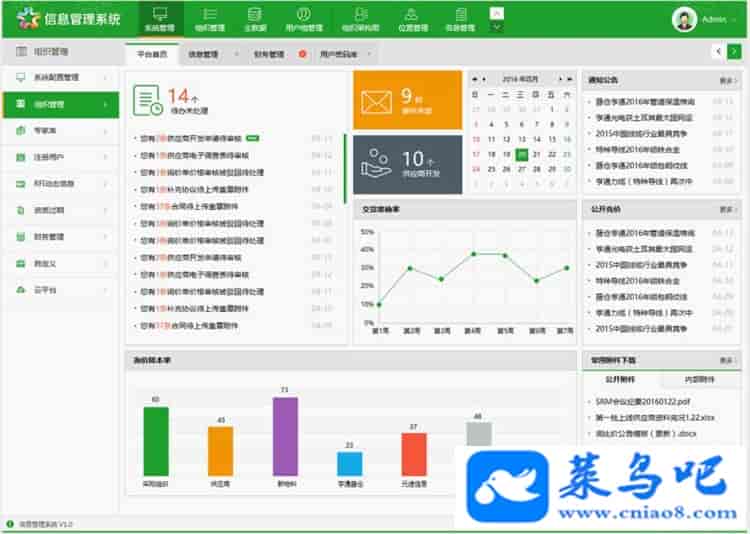Go to next year in the calendar
The width and height of the screenshot is (750, 534).
[570, 79]
